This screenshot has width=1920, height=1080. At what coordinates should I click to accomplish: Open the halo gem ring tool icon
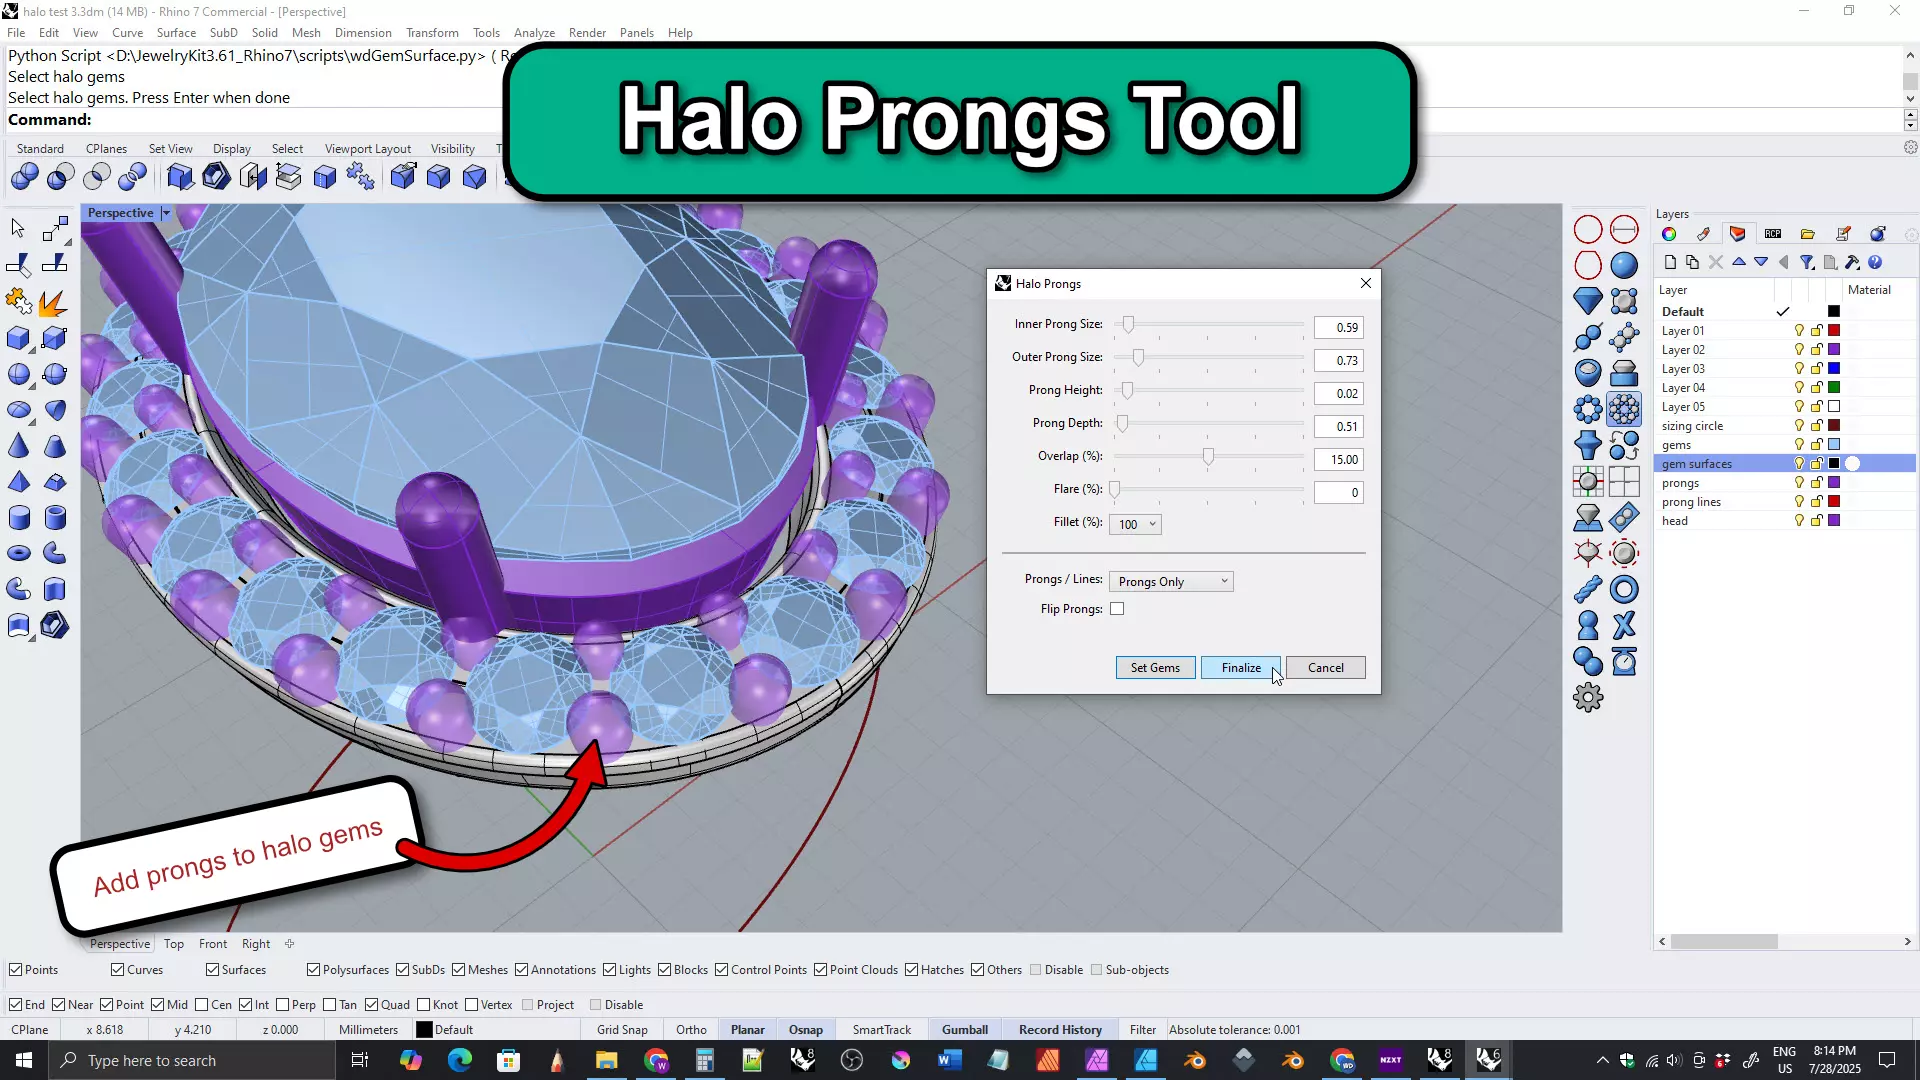1624,409
